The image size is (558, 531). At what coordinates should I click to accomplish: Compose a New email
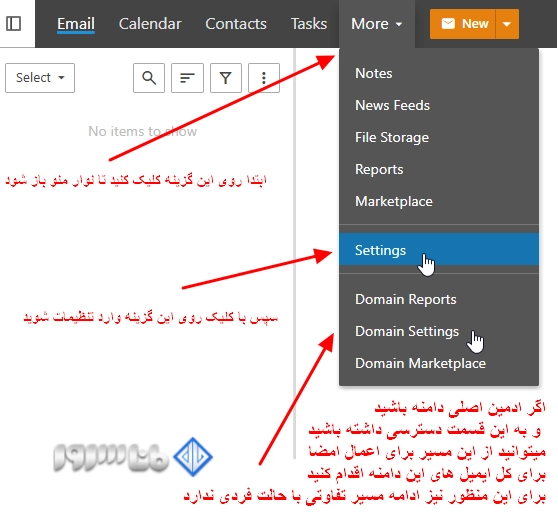pos(463,24)
